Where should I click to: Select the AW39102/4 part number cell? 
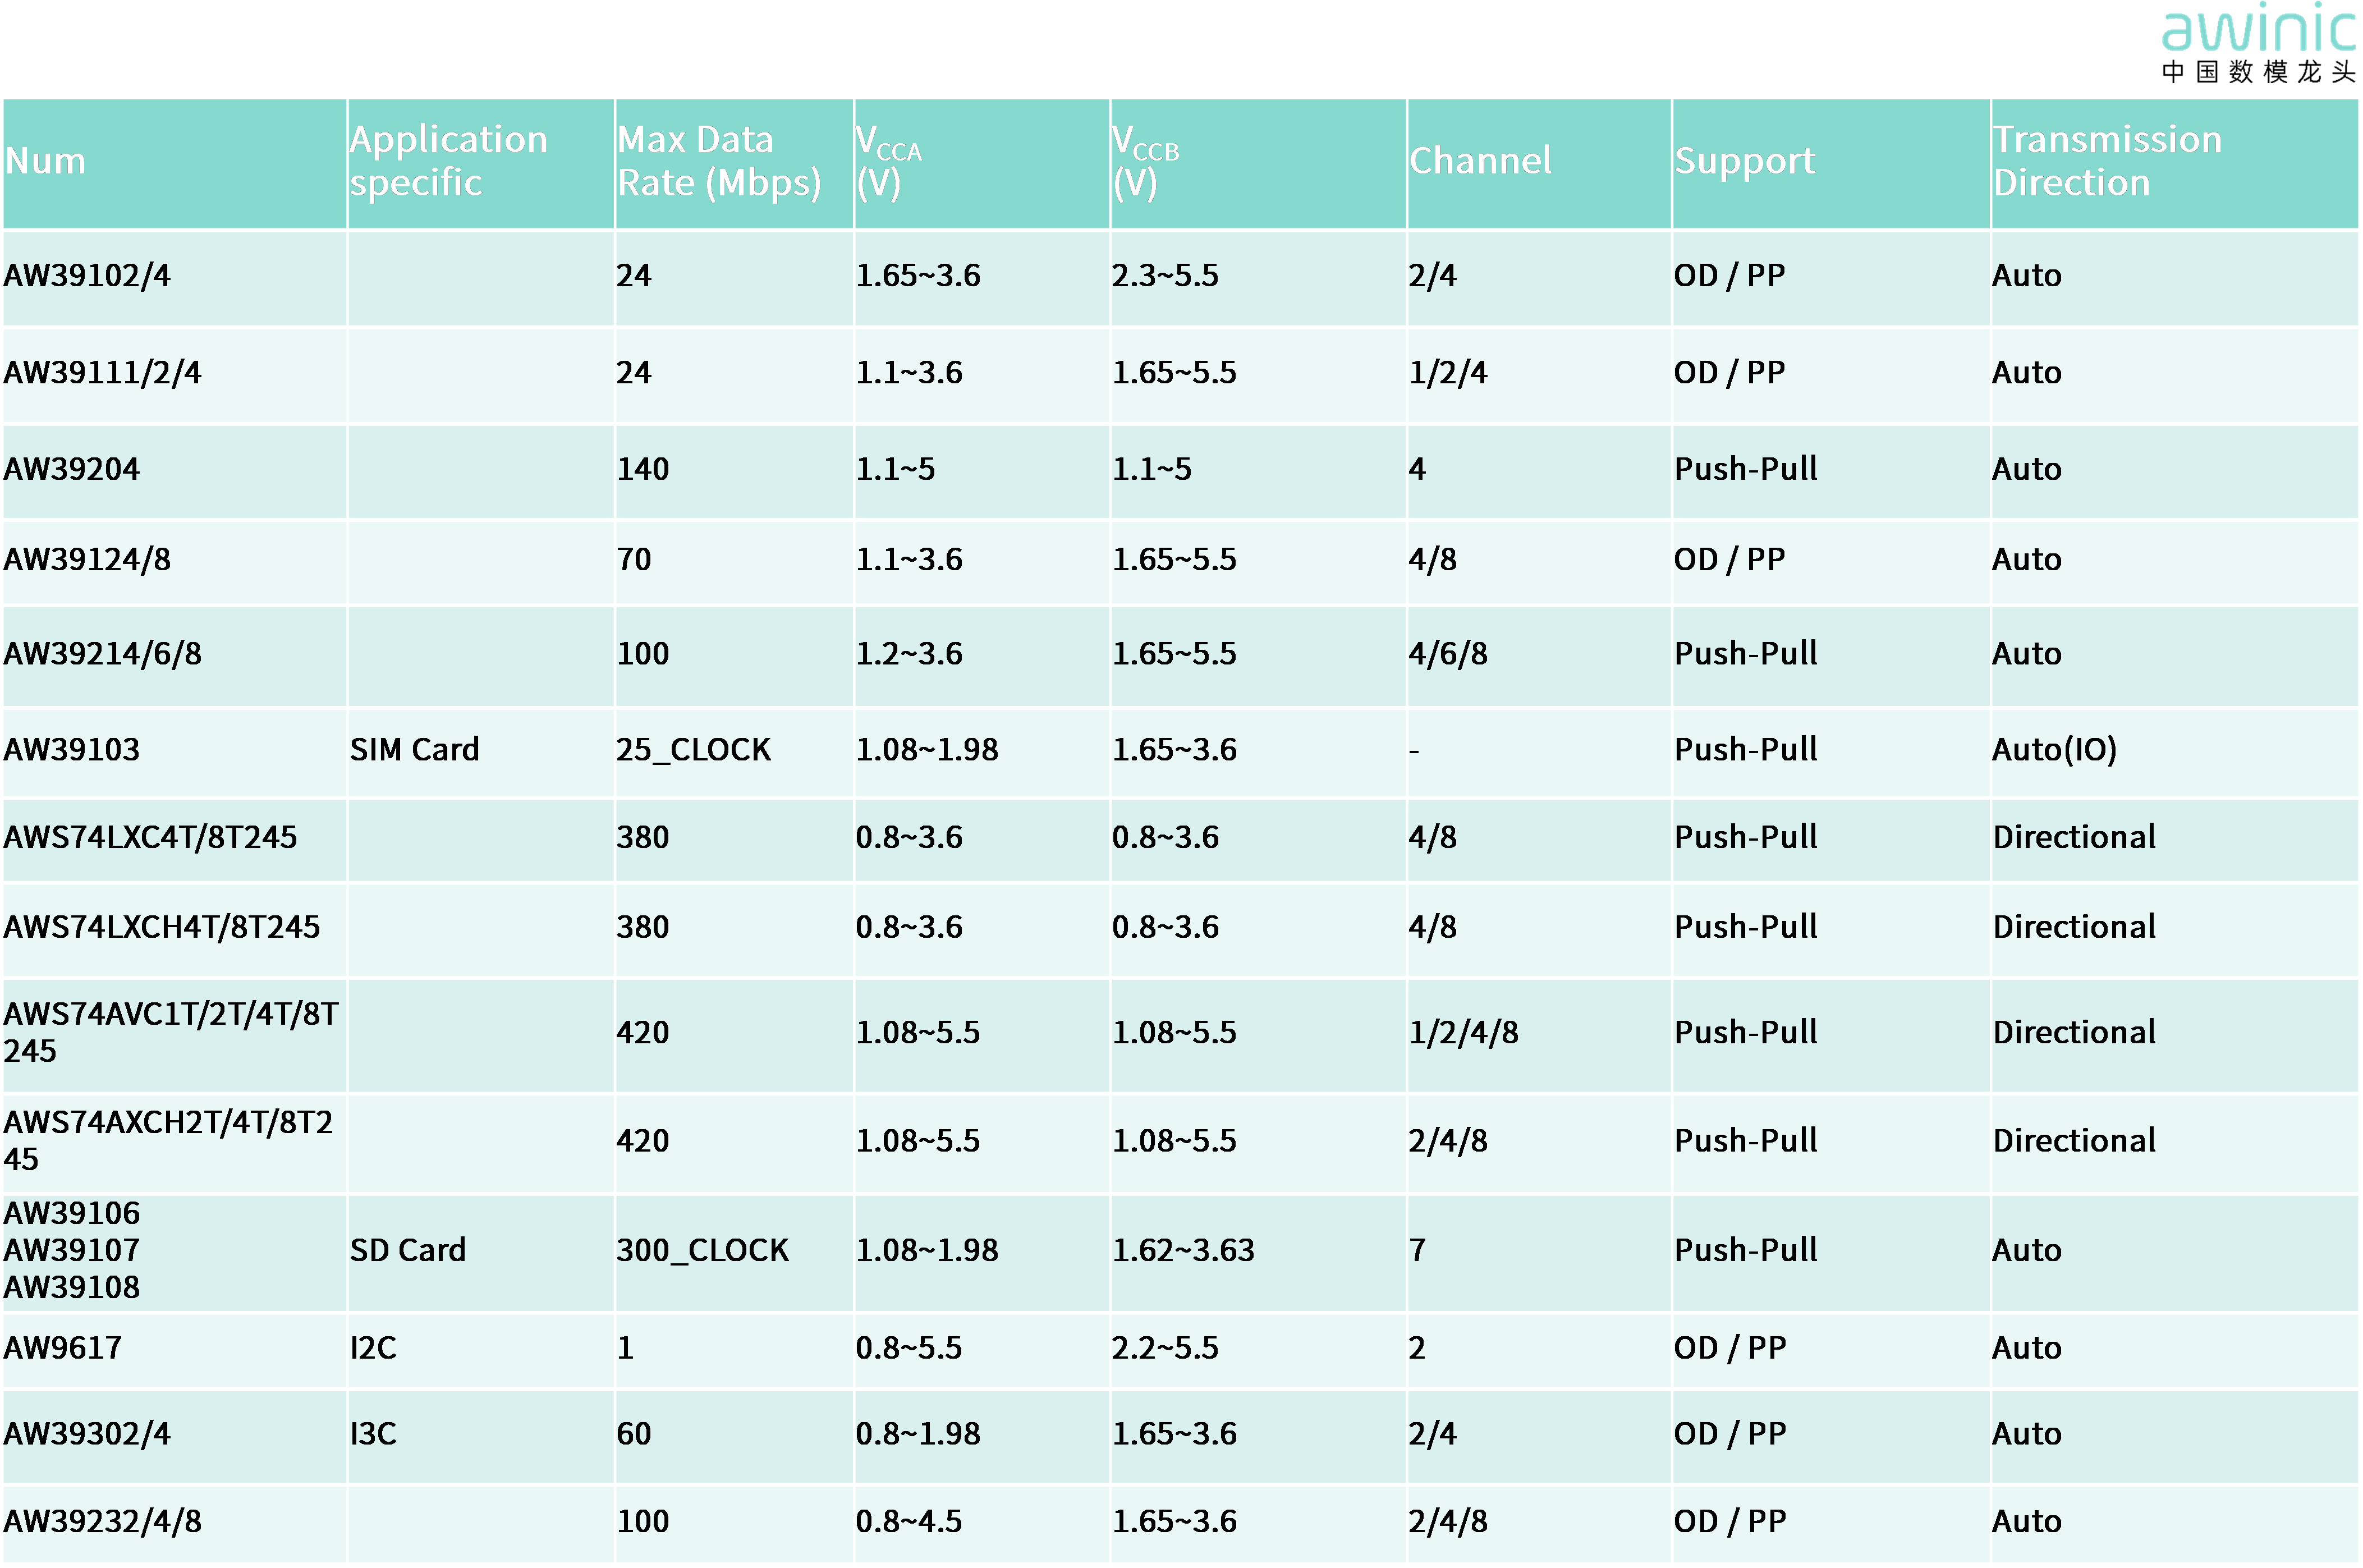[87, 275]
